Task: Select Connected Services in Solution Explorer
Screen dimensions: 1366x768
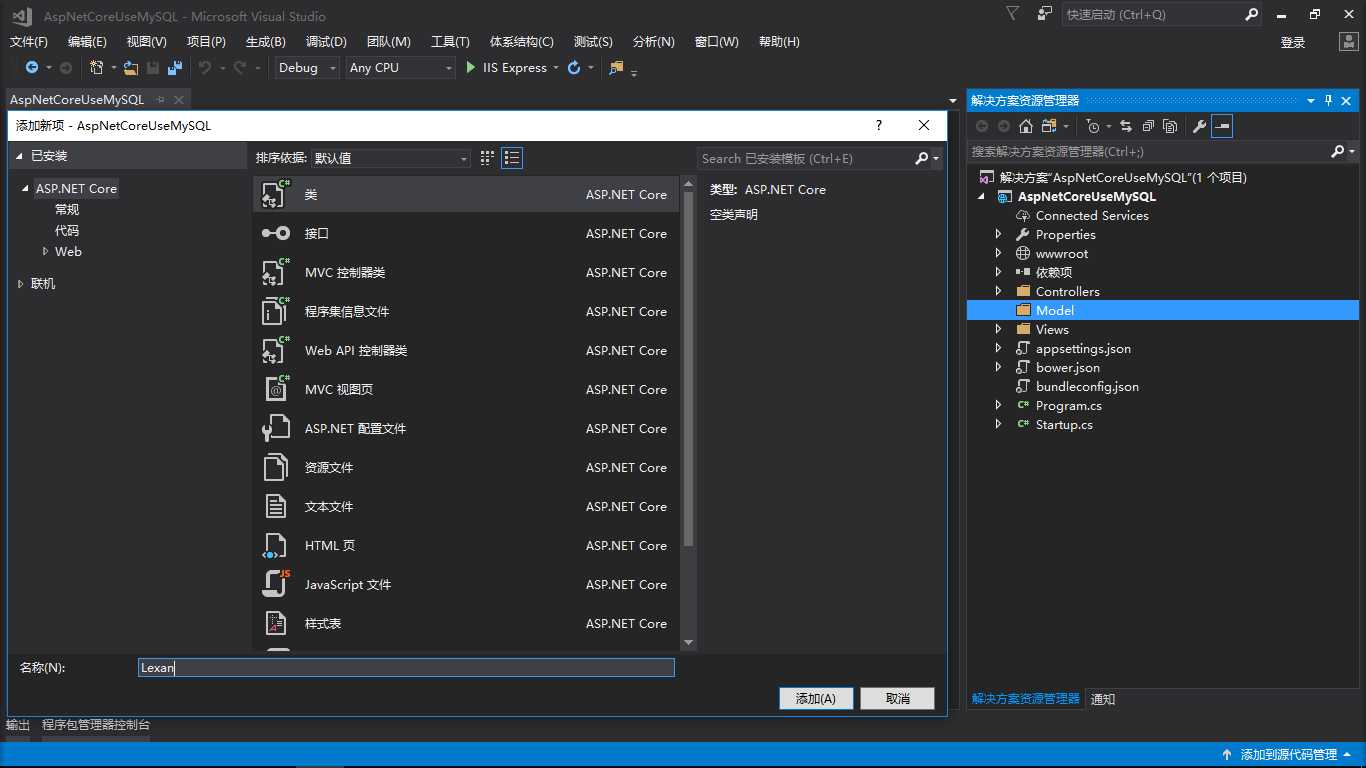Action: [1092, 215]
